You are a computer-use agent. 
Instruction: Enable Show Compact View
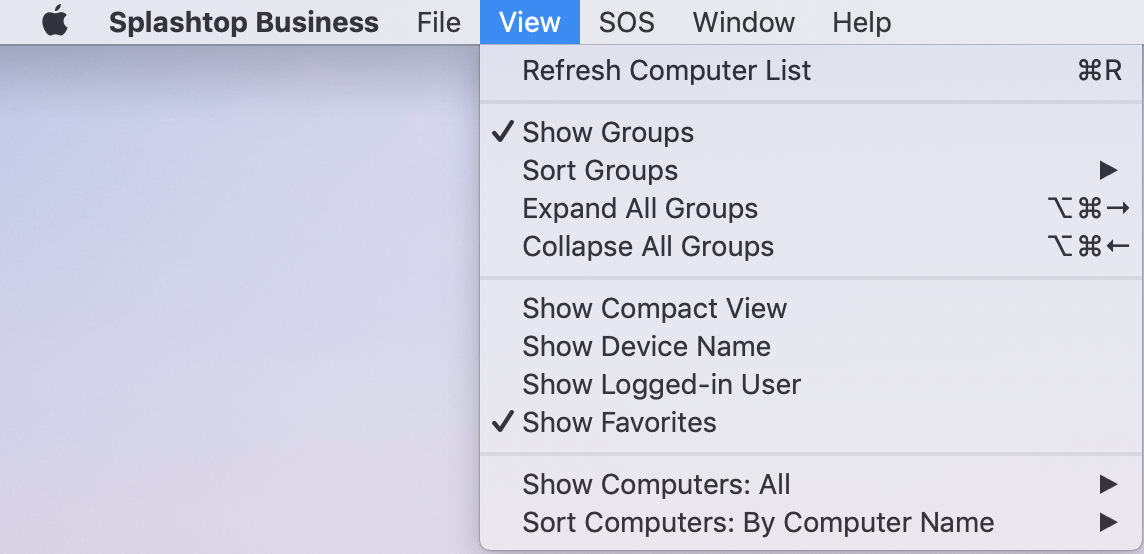[811, 308]
